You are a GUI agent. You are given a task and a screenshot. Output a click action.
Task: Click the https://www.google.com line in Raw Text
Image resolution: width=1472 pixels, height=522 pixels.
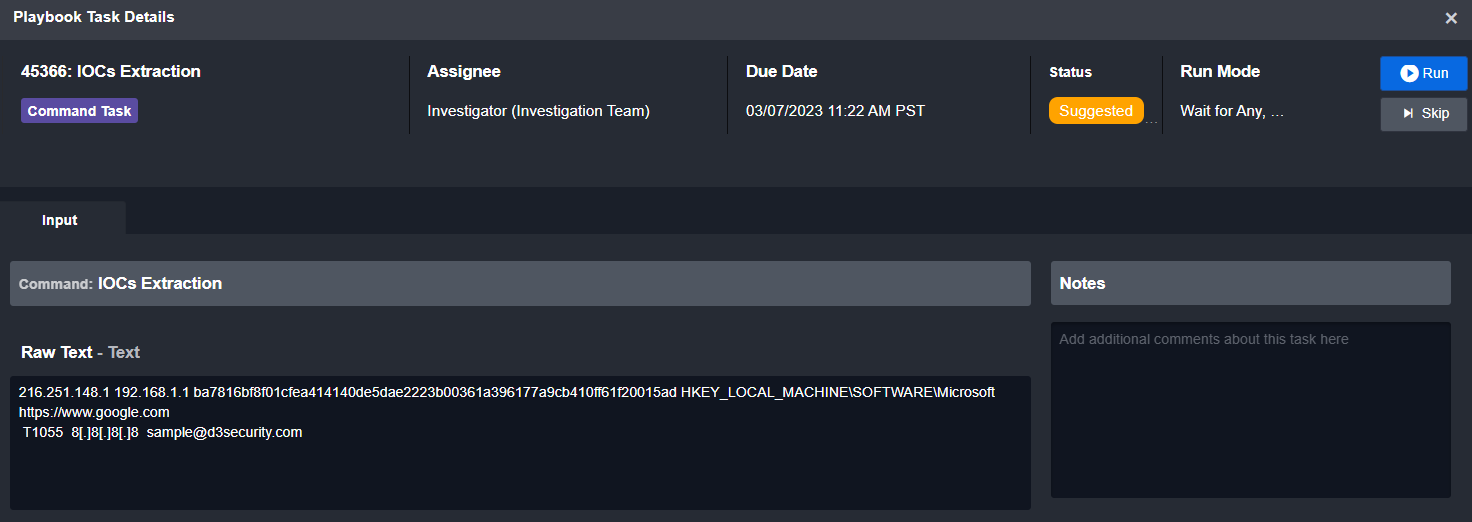click(94, 412)
